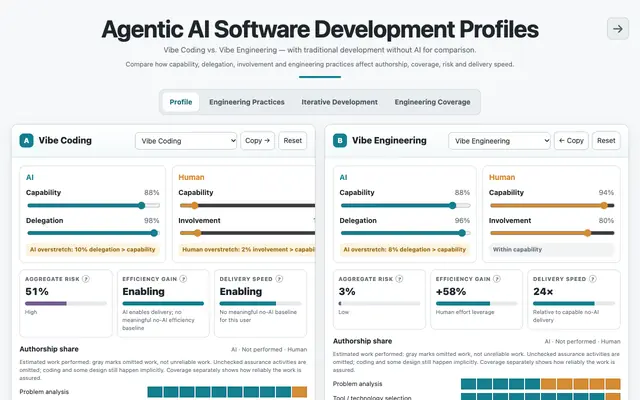Click the 'Copy →' button in panel A
The height and width of the screenshot is (400, 640).
pos(258,140)
